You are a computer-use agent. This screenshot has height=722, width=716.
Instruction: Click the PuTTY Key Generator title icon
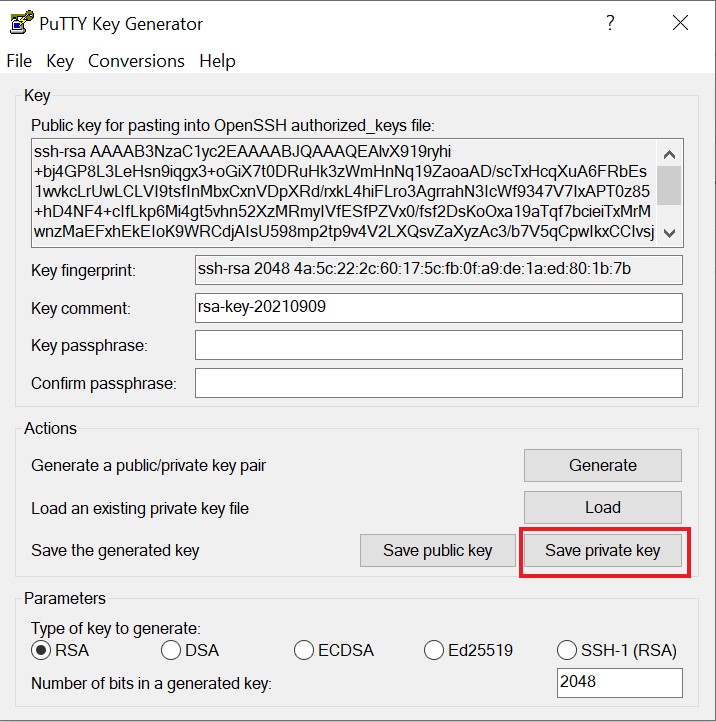(x=21, y=23)
